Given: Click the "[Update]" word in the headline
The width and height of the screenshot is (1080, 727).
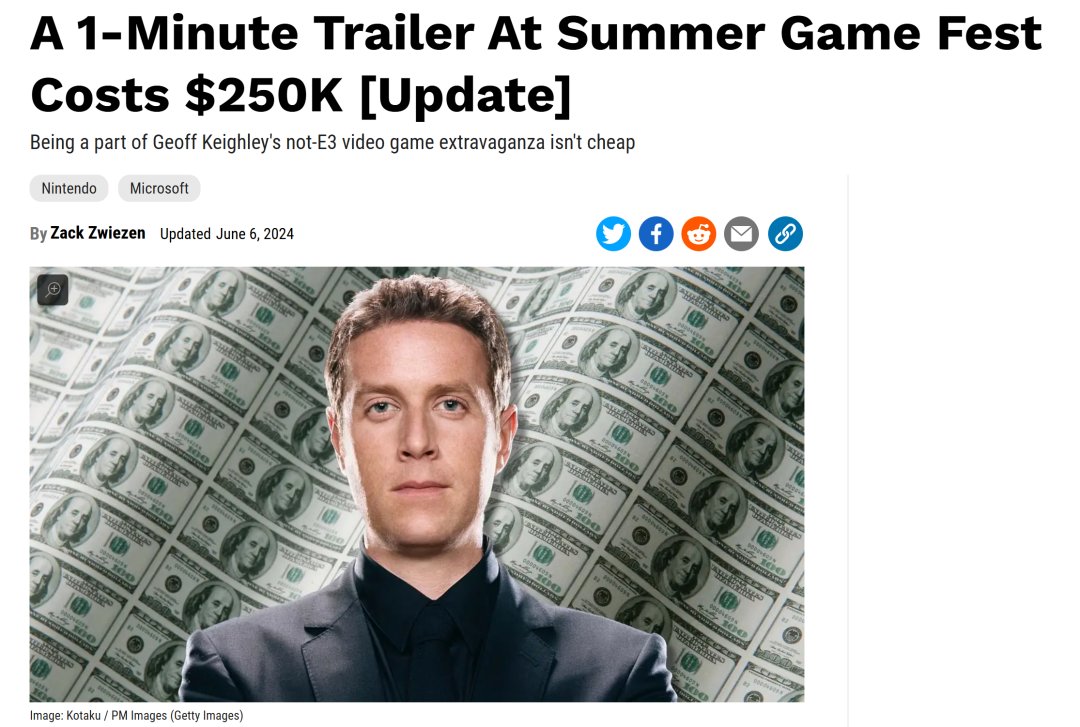Looking at the screenshot, I should tap(466, 95).
